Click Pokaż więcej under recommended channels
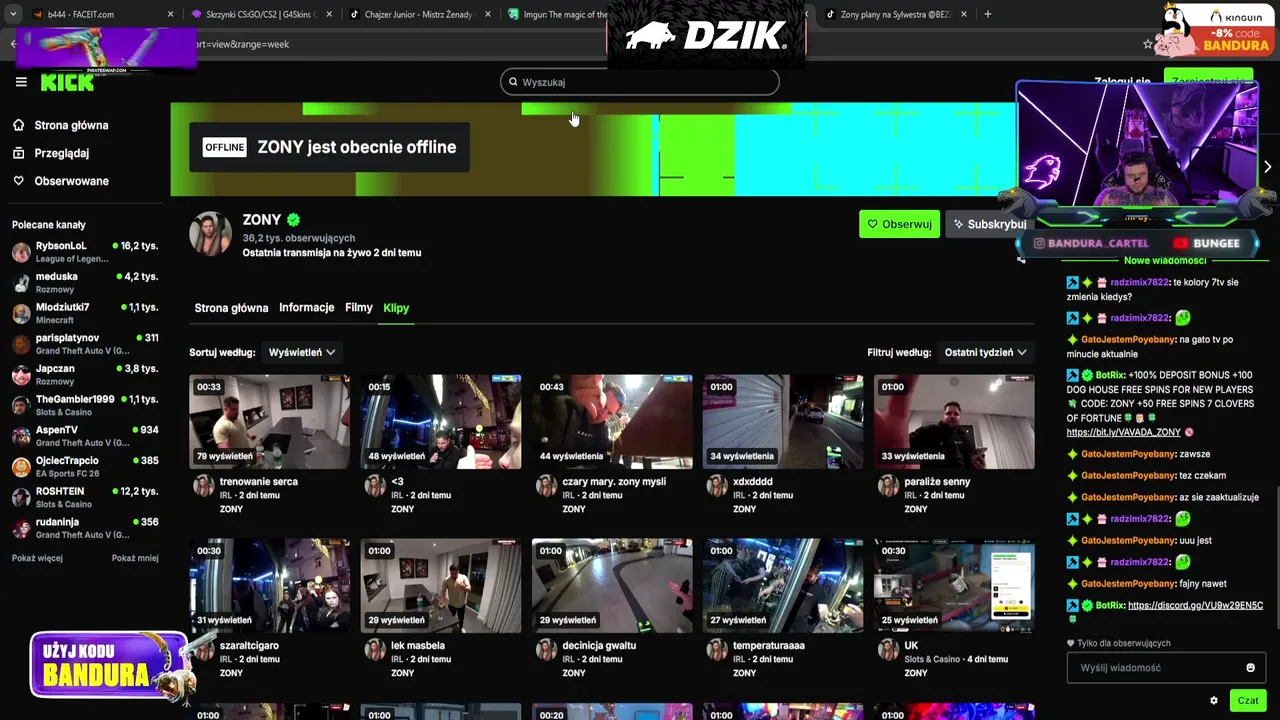 [37, 558]
